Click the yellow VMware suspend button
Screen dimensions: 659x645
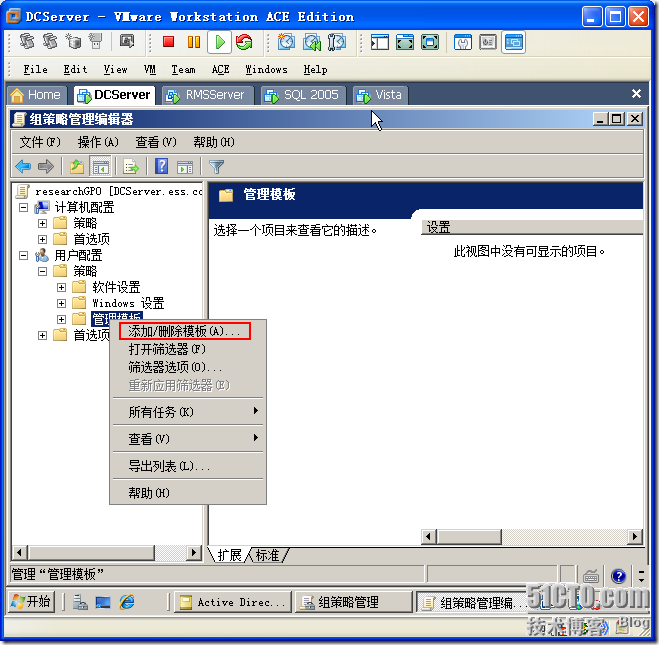[x=194, y=42]
